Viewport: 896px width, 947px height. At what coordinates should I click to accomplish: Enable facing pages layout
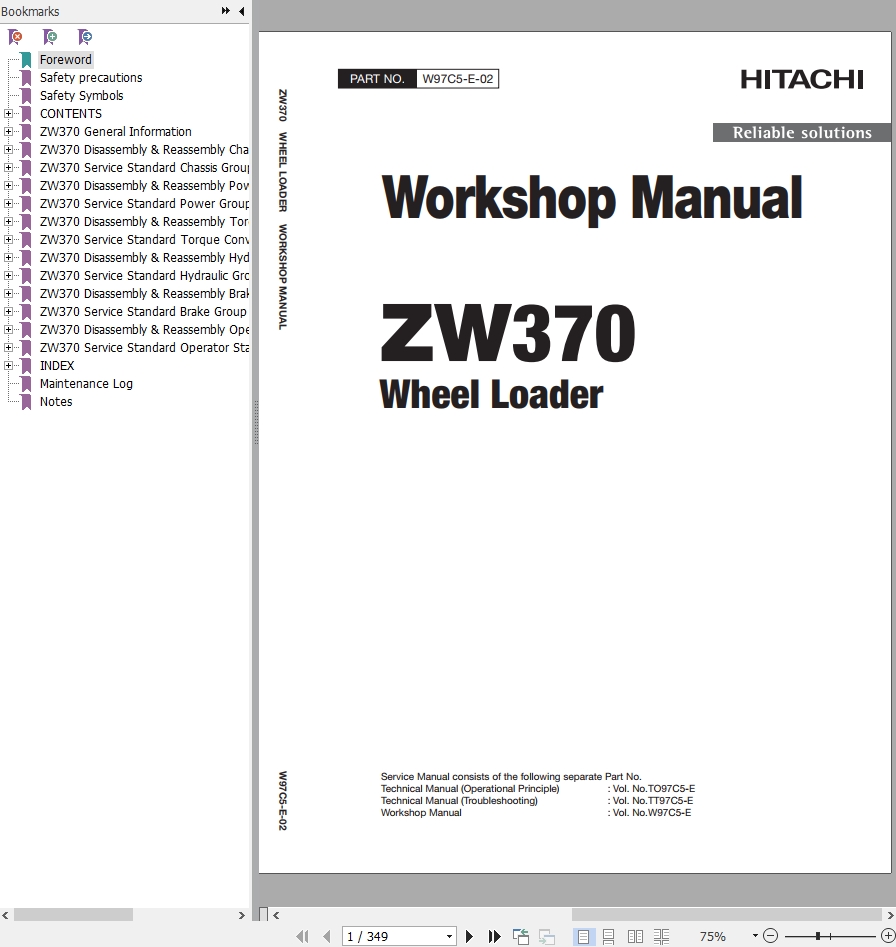coord(635,936)
